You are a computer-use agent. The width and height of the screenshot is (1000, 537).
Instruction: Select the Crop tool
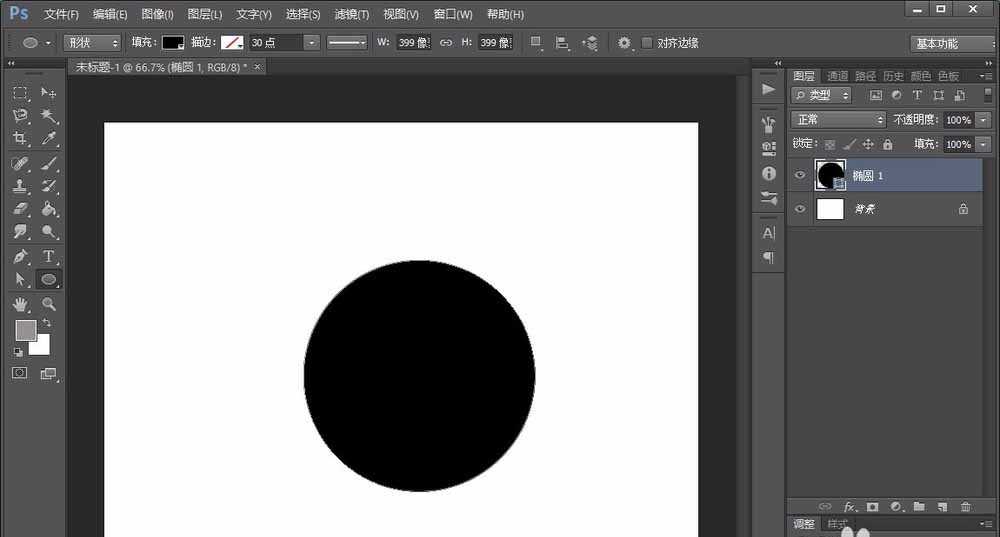(x=20, y=139)
